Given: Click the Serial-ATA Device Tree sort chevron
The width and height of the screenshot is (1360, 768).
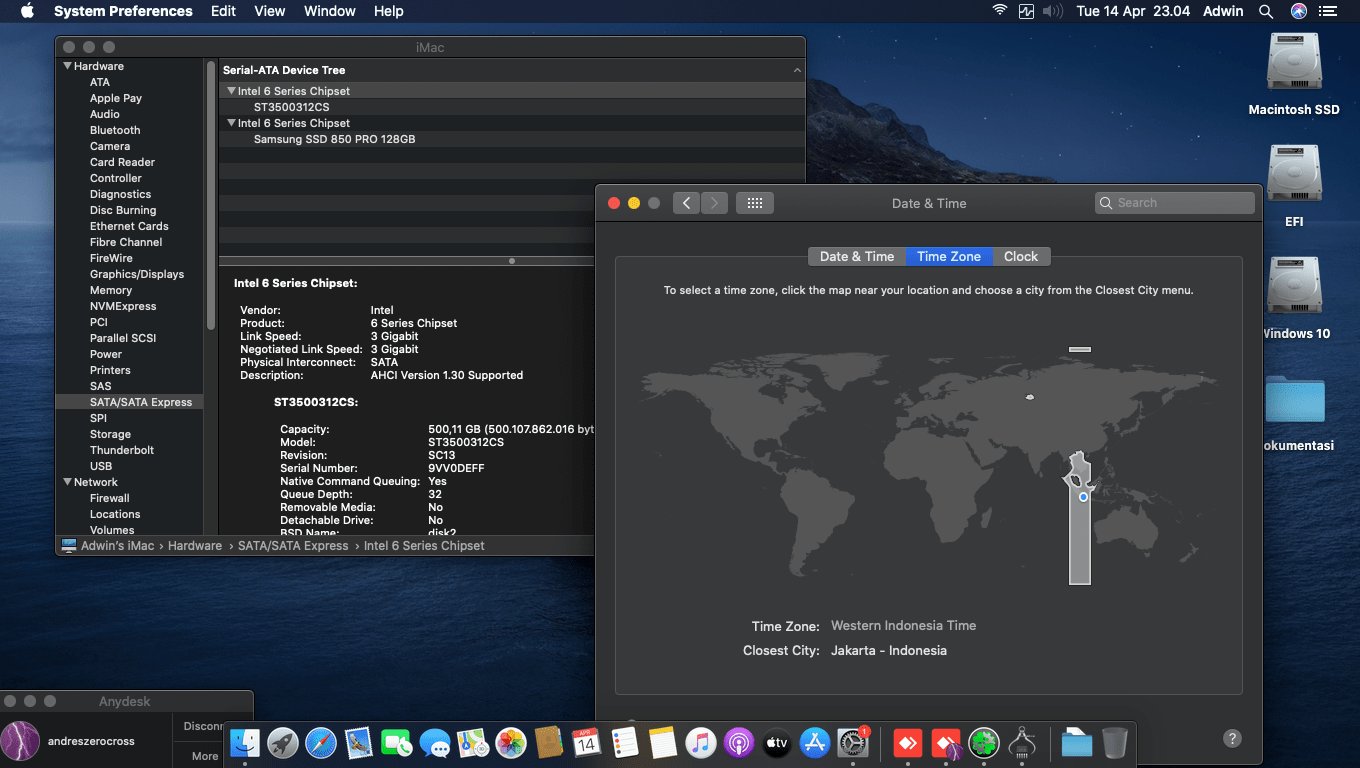Looking at the screenshot, I should [x=797, y=71].
